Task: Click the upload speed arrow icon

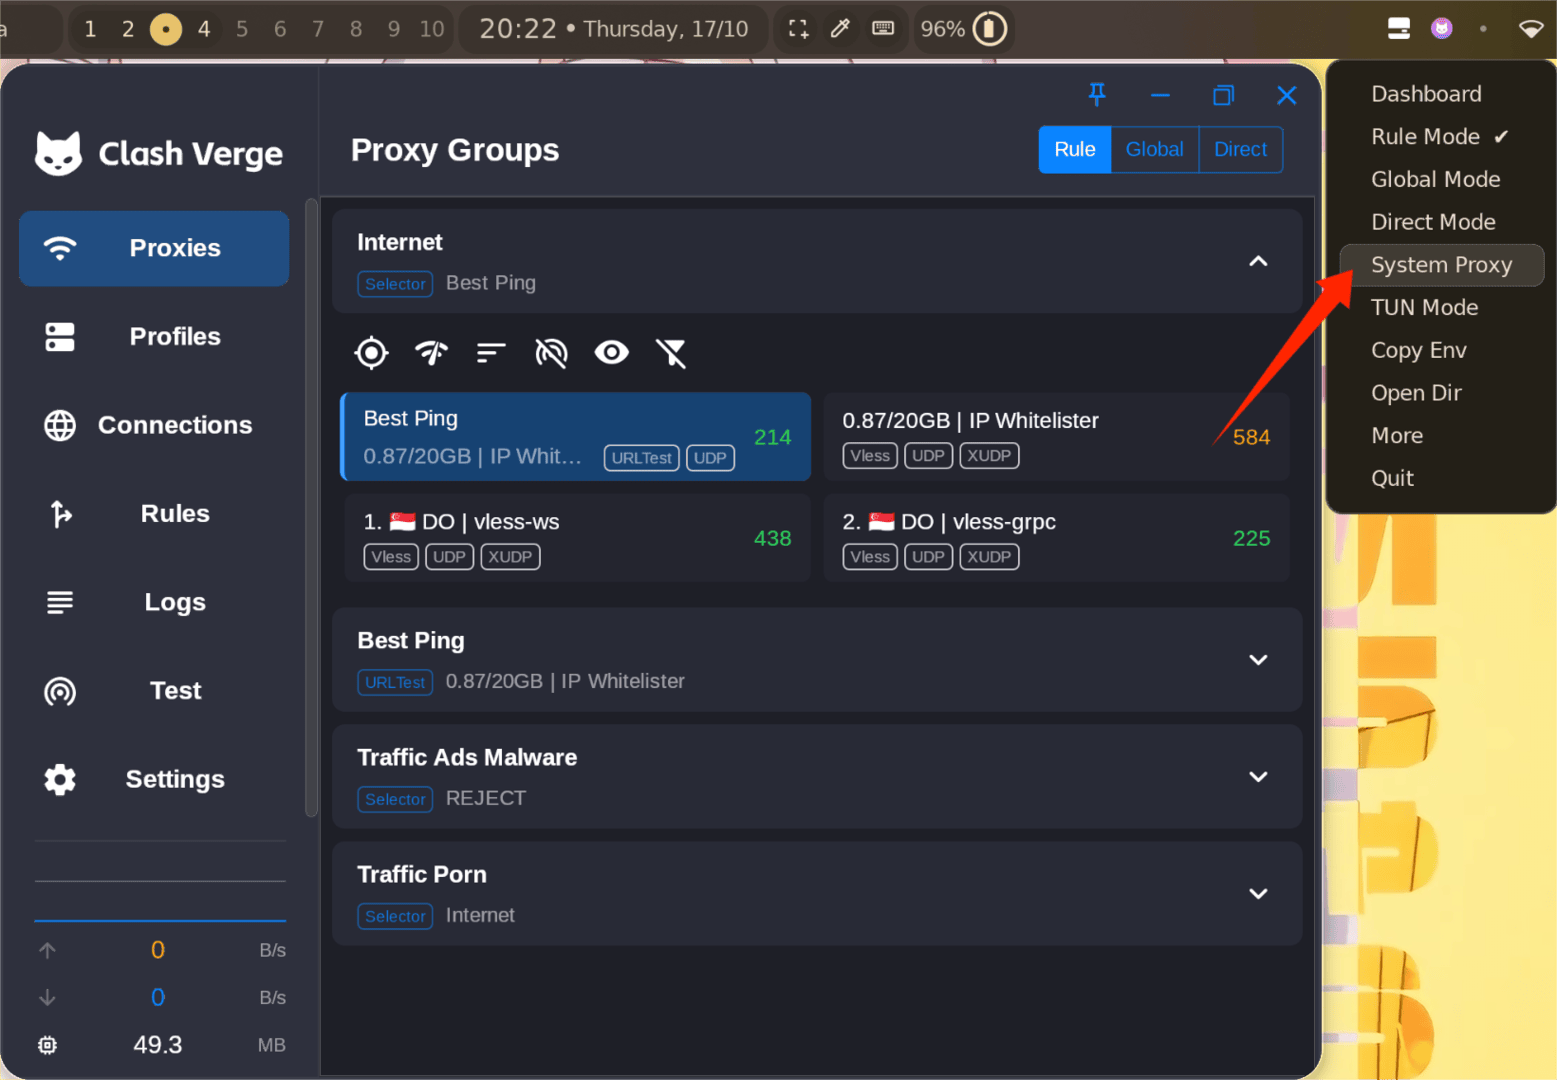Action: 47,950
